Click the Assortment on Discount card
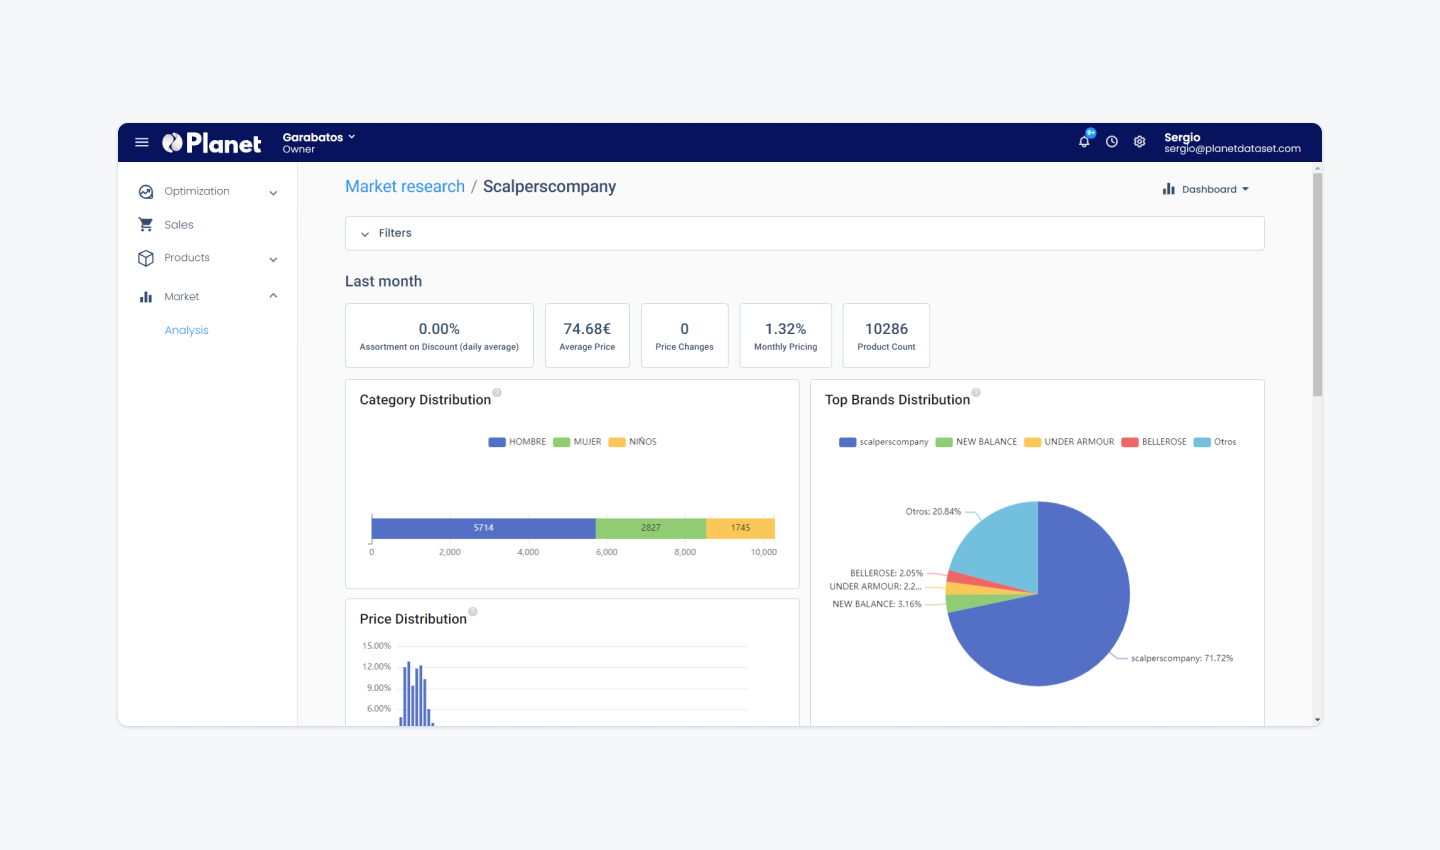Image resolution: width=1440 pixels, height=850 pixels. tap(439, 336)
